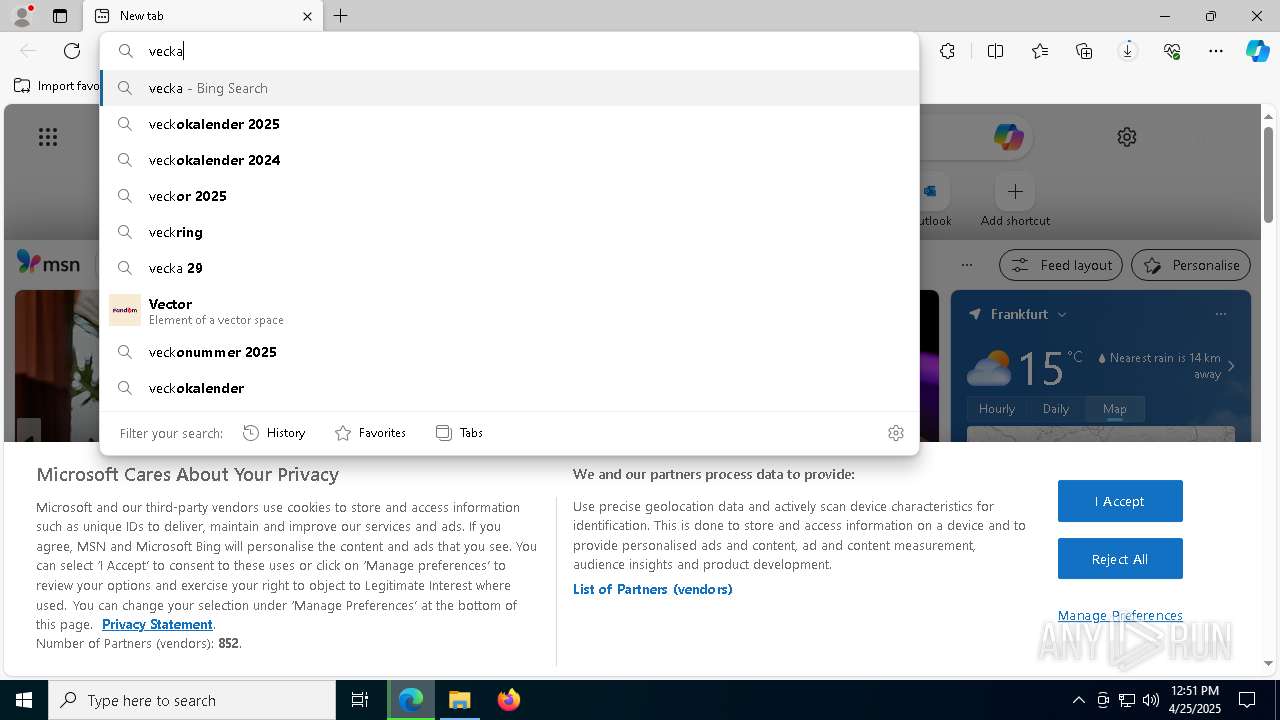
Task: Open File Explorer from taskbar
Action: tap(459, 700)
